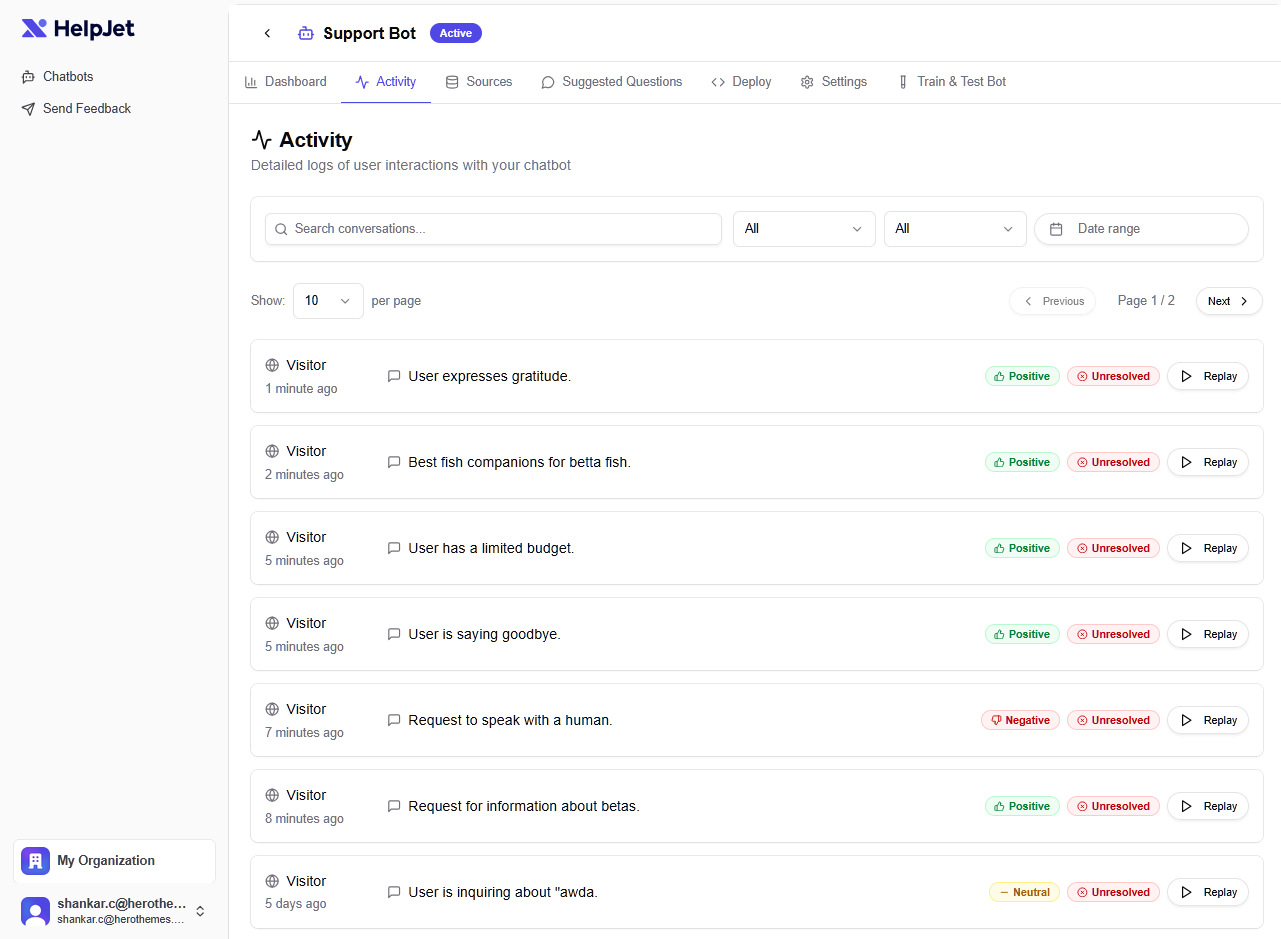The image size is (1281, 939).
Task: Open the My Organization selector
Action: click(114, 861)
